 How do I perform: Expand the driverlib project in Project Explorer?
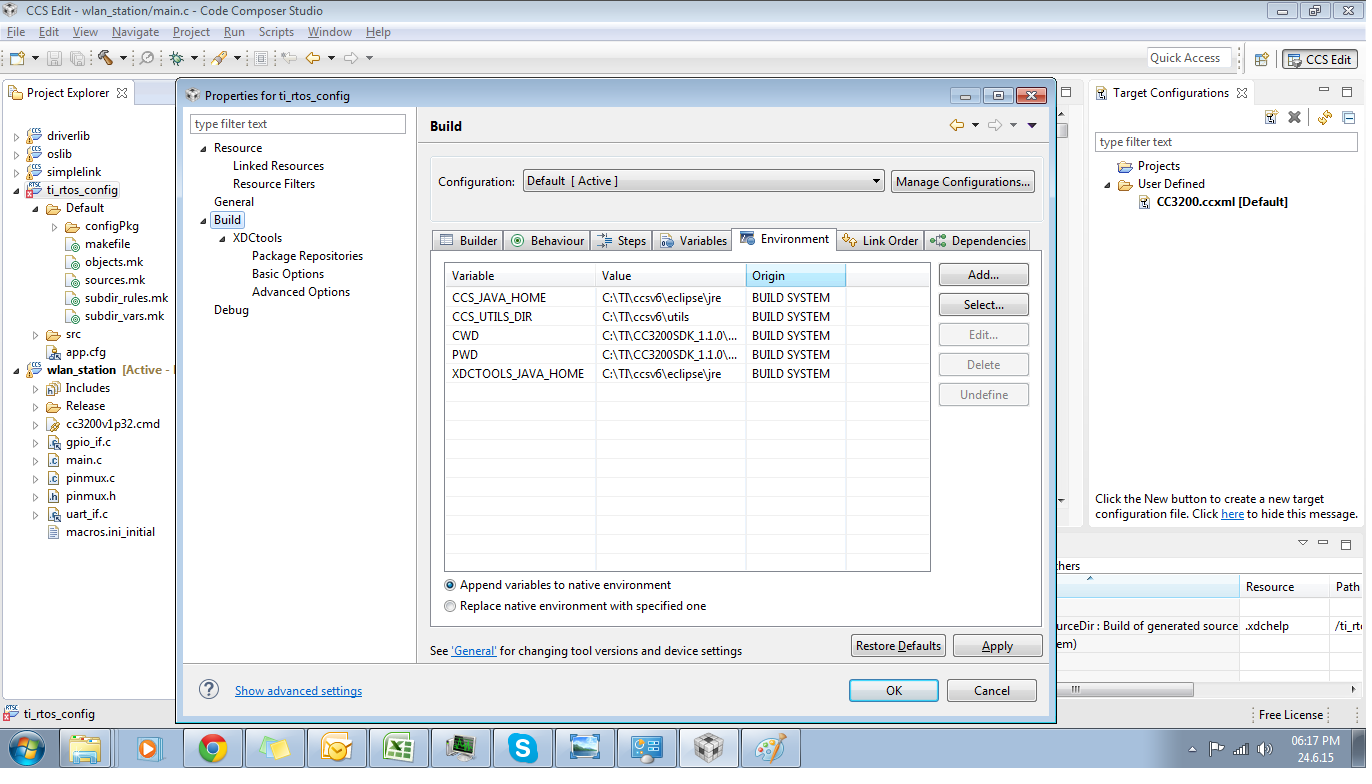pos(16,136)
